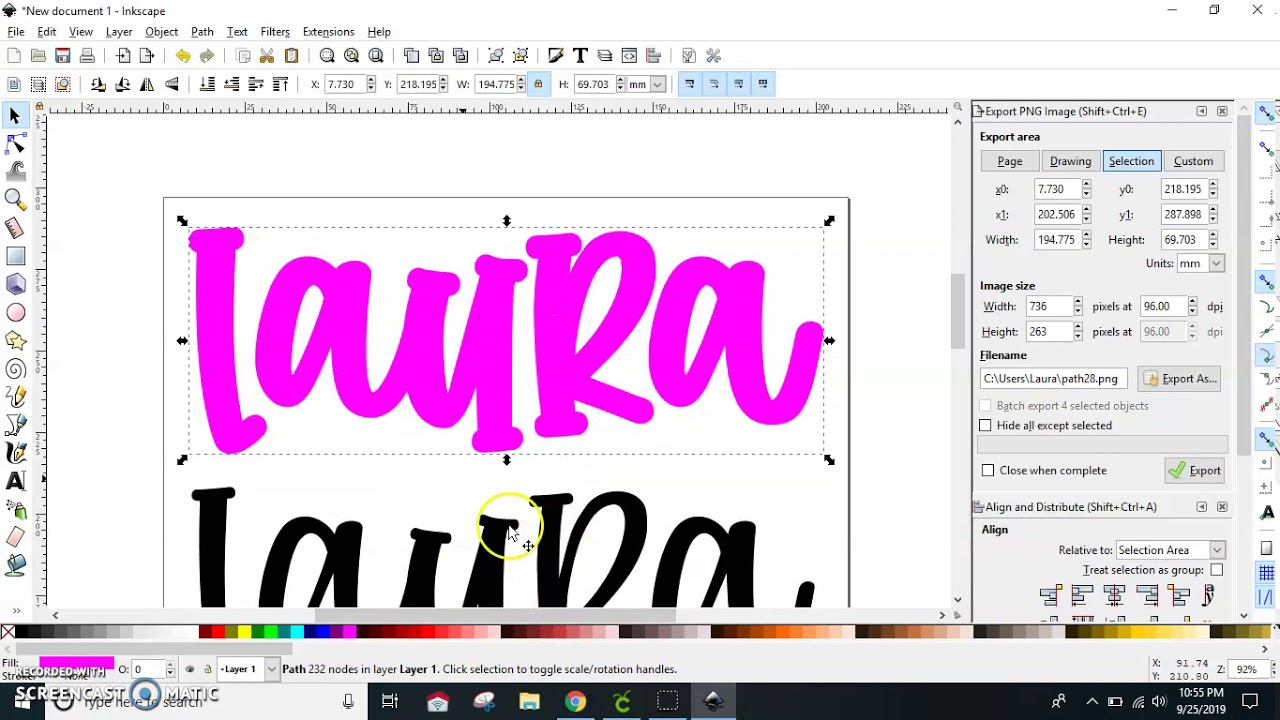1280x720 pixels.
Task: Open the Layer menu
Action: 119,32
